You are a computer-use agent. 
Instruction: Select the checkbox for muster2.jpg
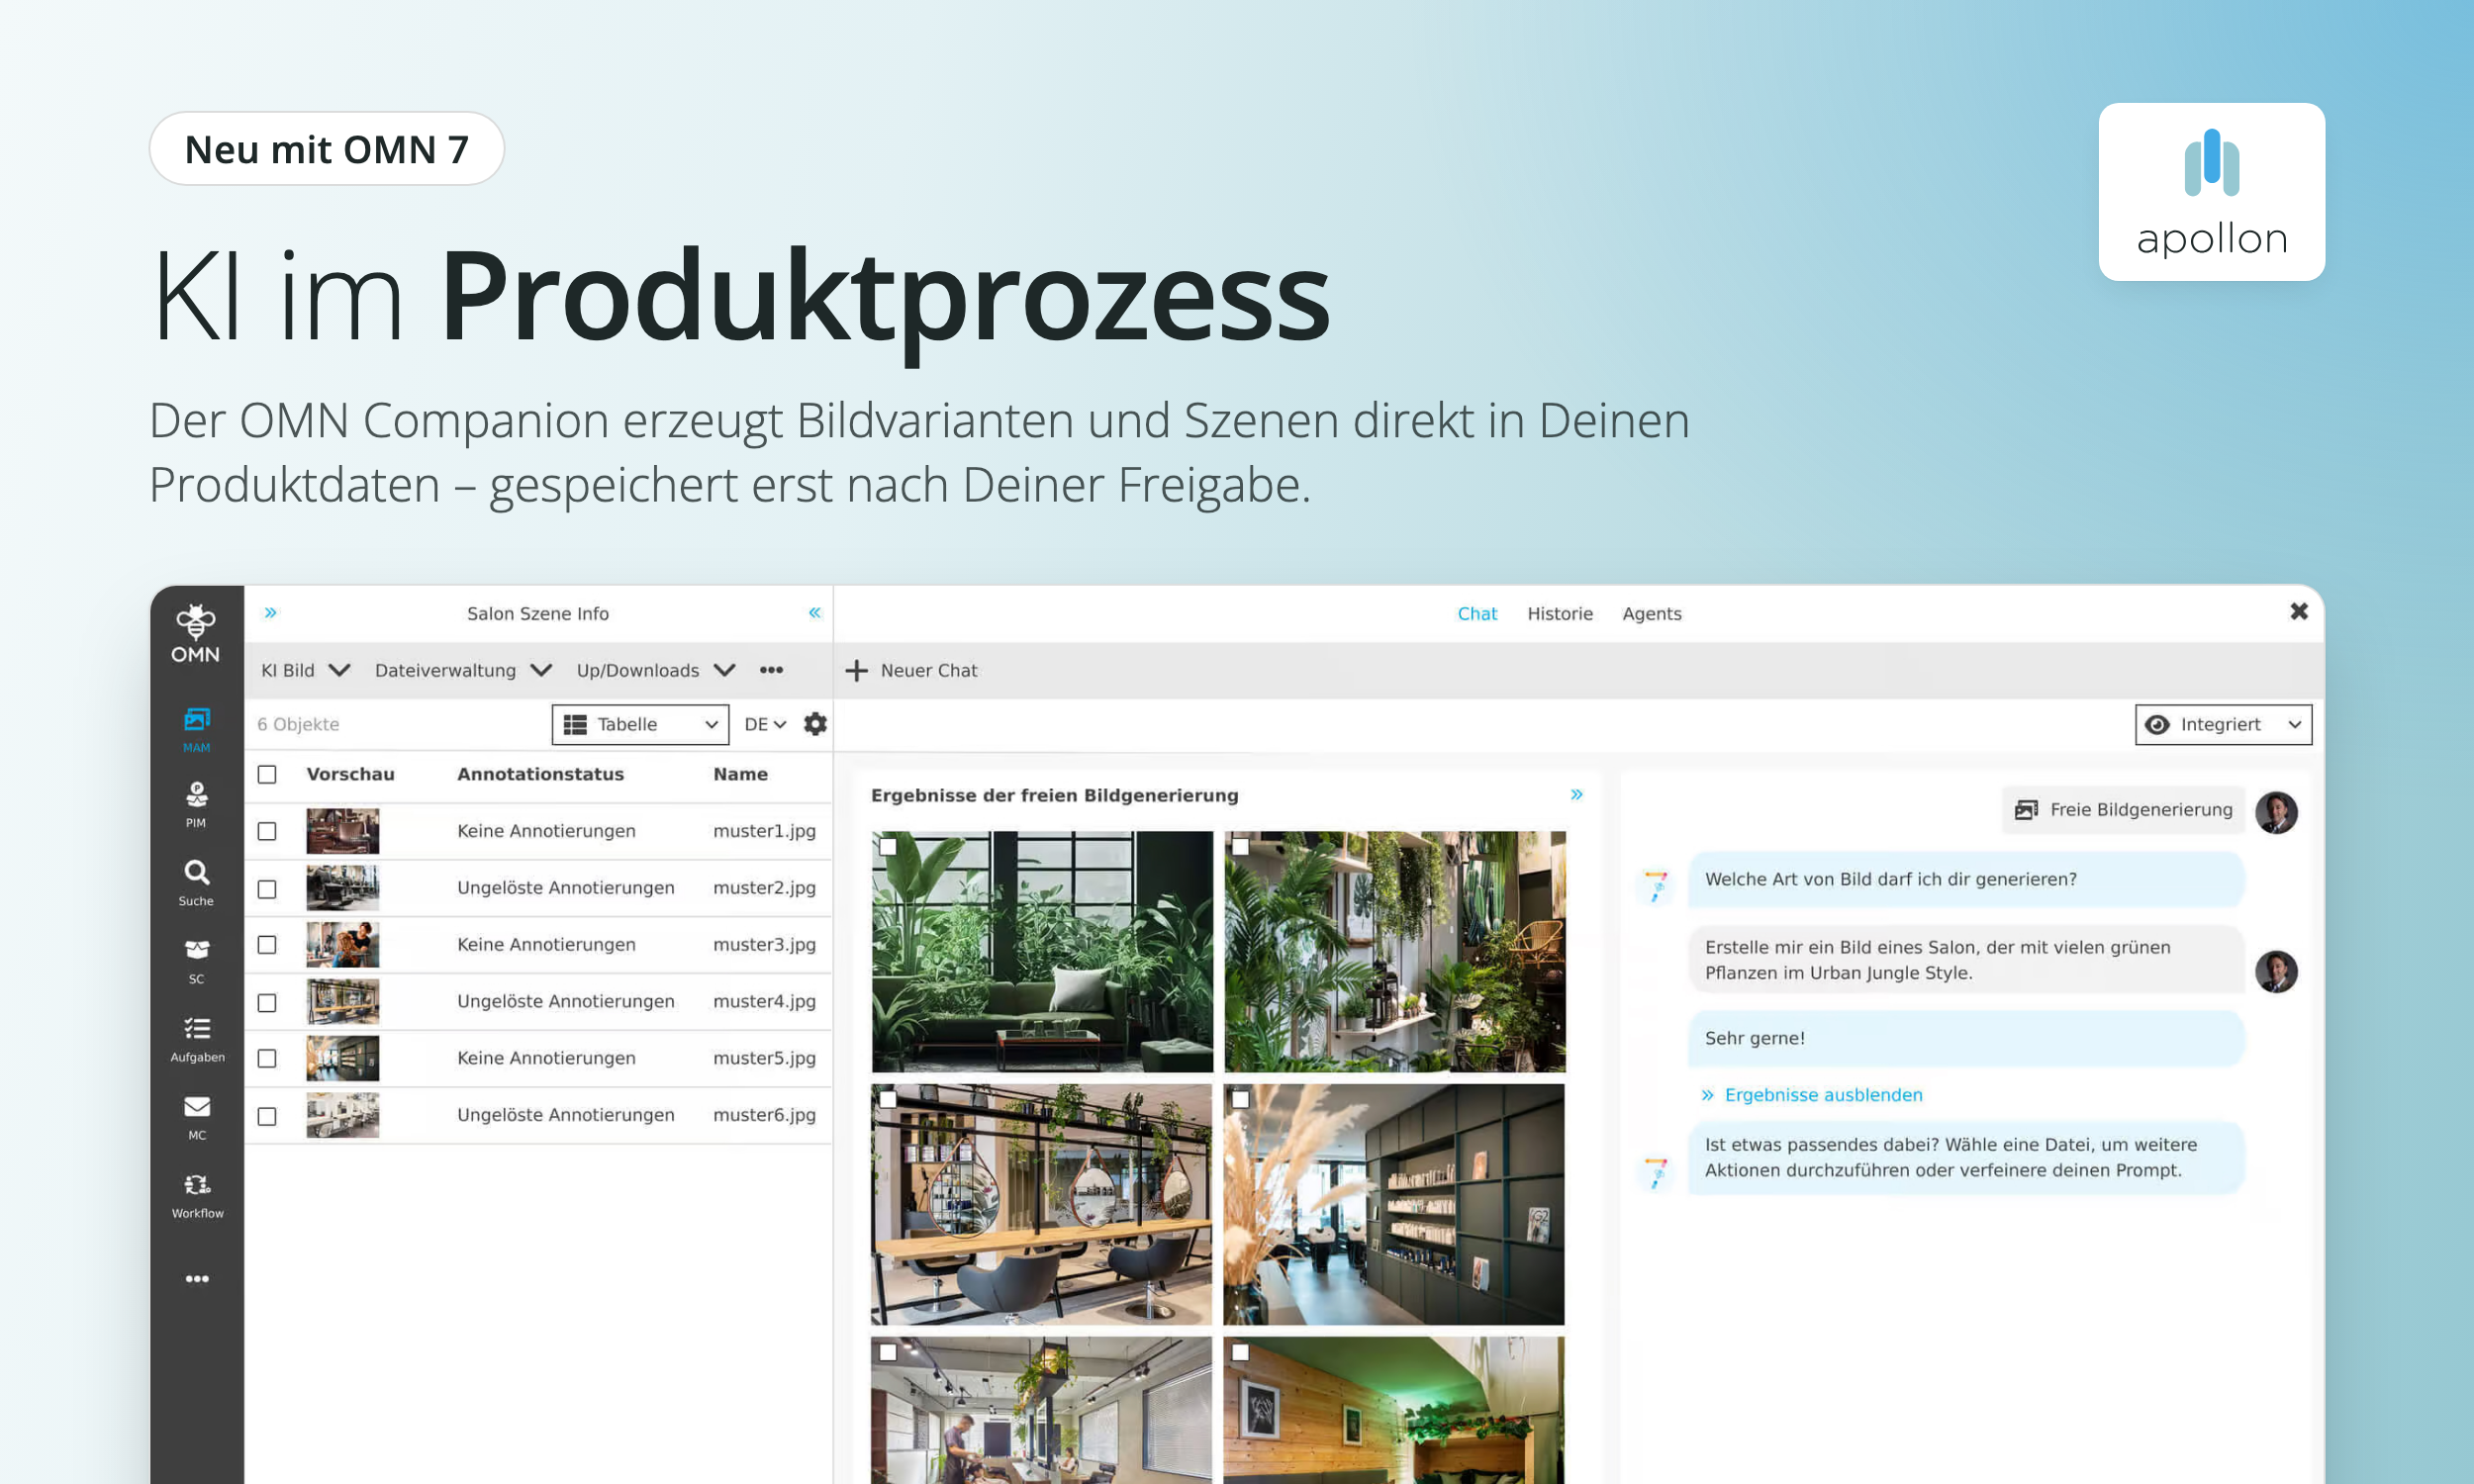pos(267,888)
